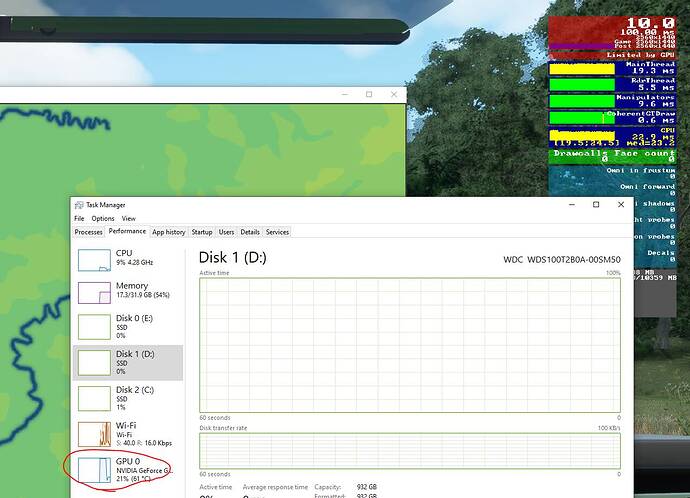
Task: Close the map window behind Task Manager
Action: click(x=394, y=94)
